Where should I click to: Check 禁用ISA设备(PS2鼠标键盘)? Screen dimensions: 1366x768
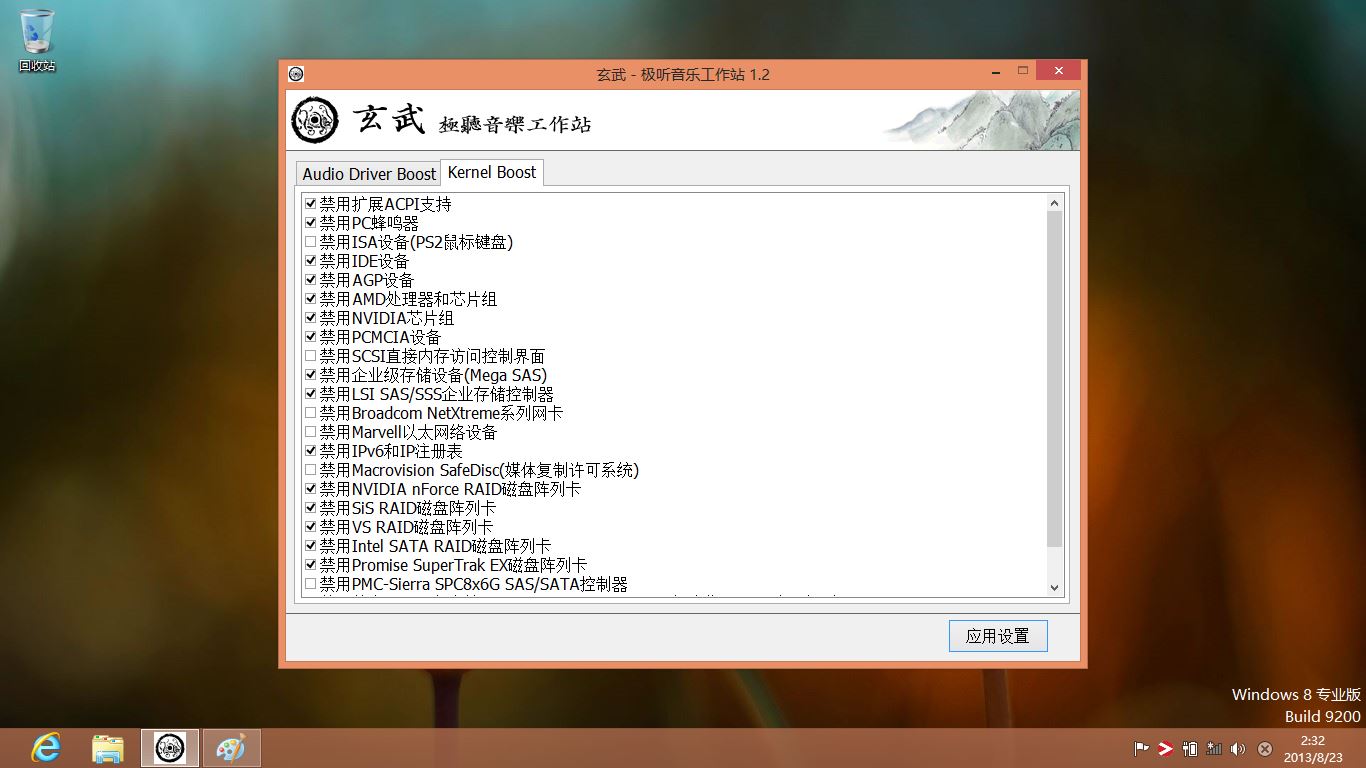point(311,242)
